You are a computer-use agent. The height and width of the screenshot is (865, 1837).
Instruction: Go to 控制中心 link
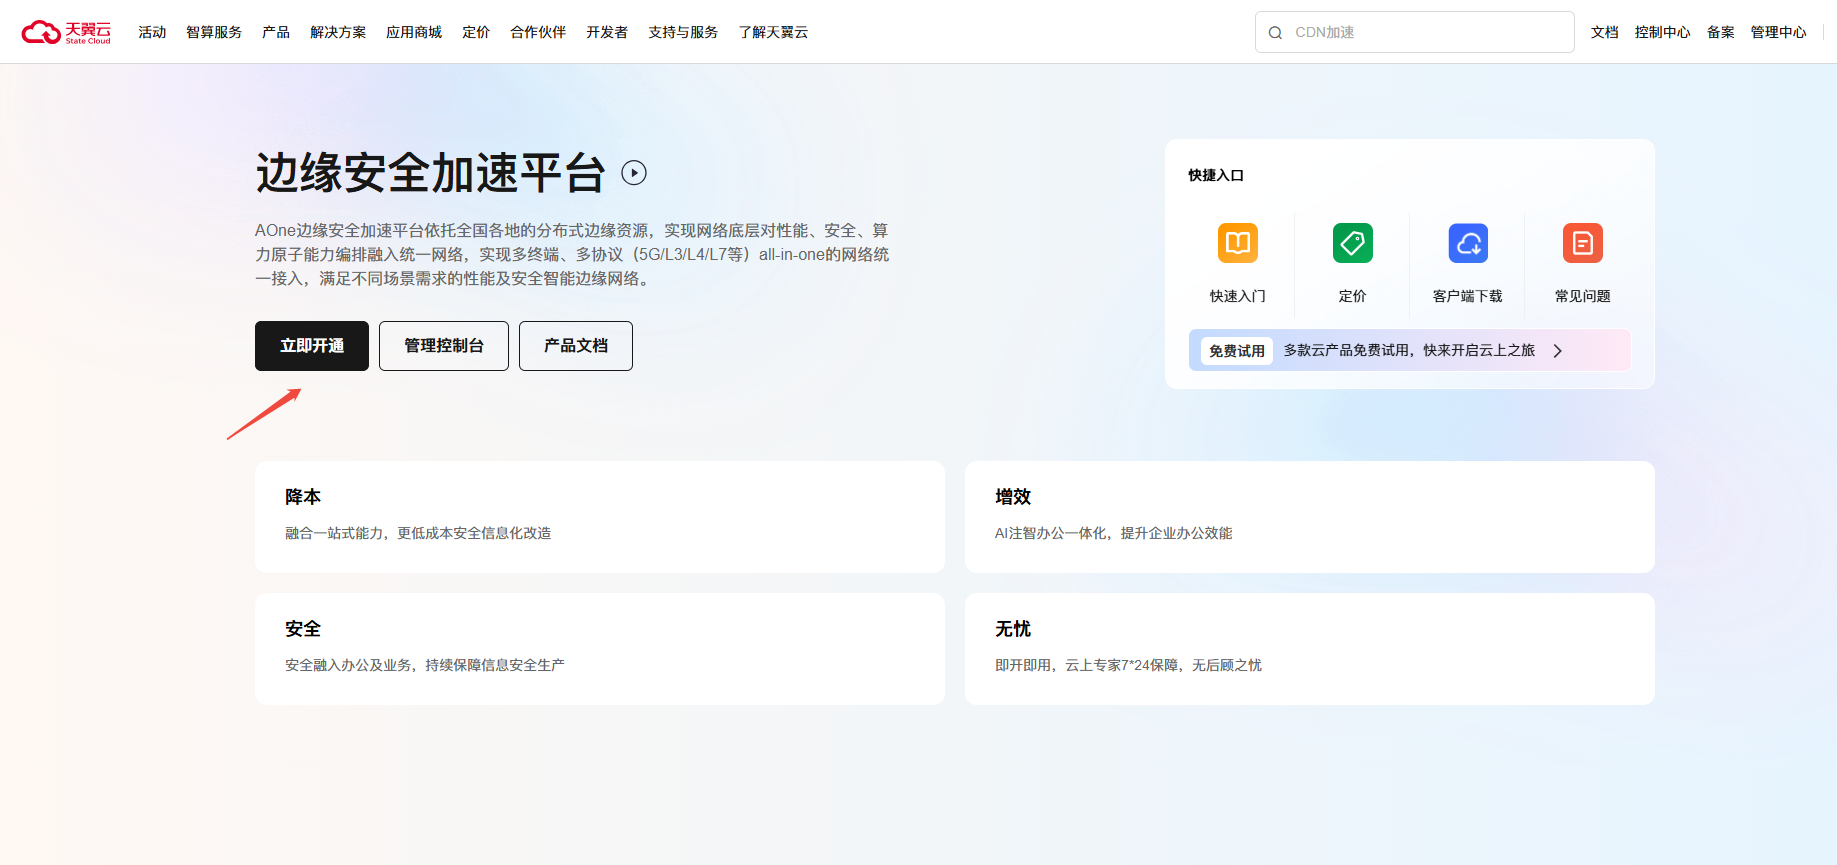click(x=1662, y=32)
